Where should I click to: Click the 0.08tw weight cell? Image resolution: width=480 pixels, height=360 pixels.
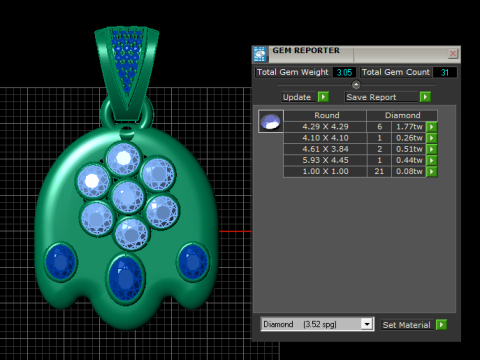pos(409,171)
